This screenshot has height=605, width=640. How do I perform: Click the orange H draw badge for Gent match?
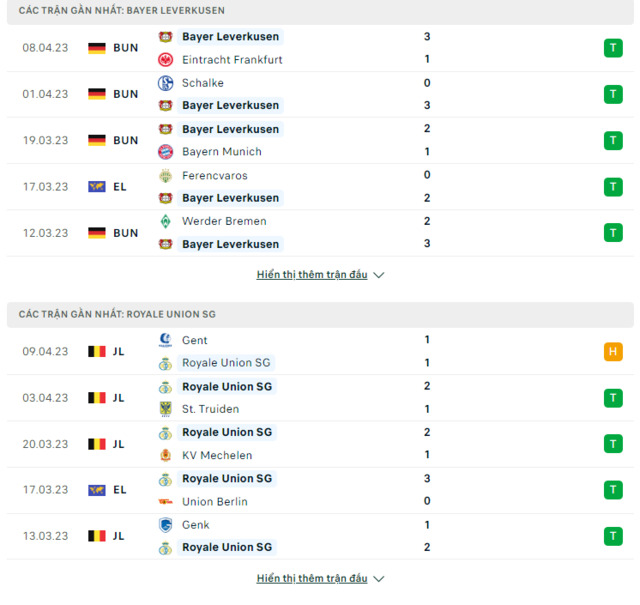coord(613,351)
